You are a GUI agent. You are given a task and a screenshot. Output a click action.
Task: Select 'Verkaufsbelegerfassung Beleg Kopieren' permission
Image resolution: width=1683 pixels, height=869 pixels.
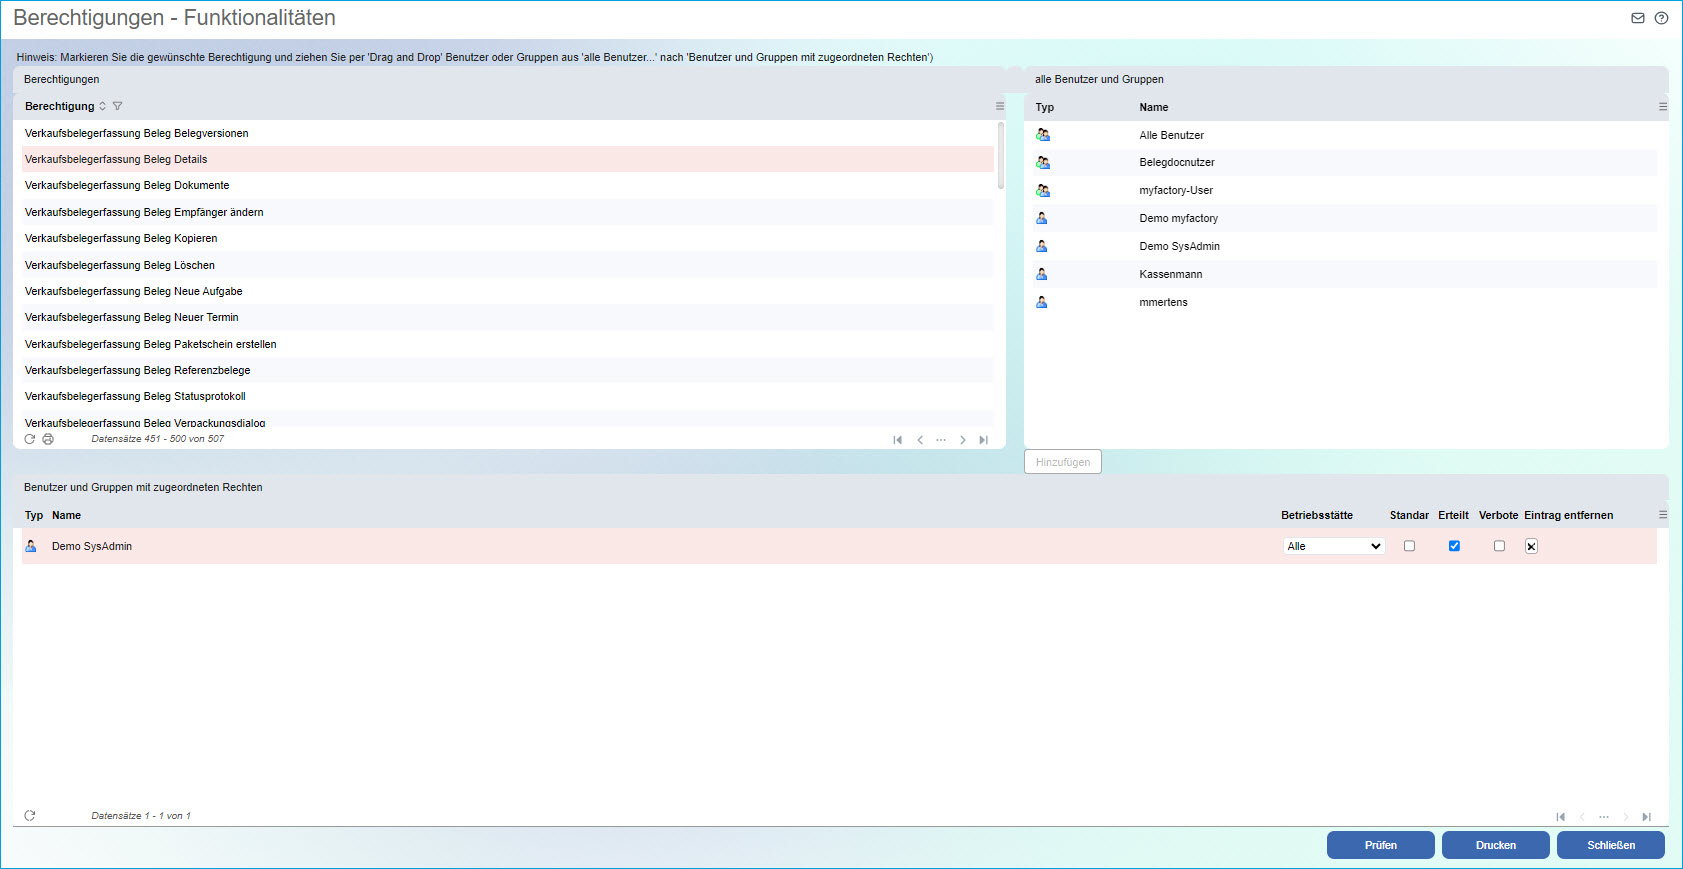[x=121, y=238]
